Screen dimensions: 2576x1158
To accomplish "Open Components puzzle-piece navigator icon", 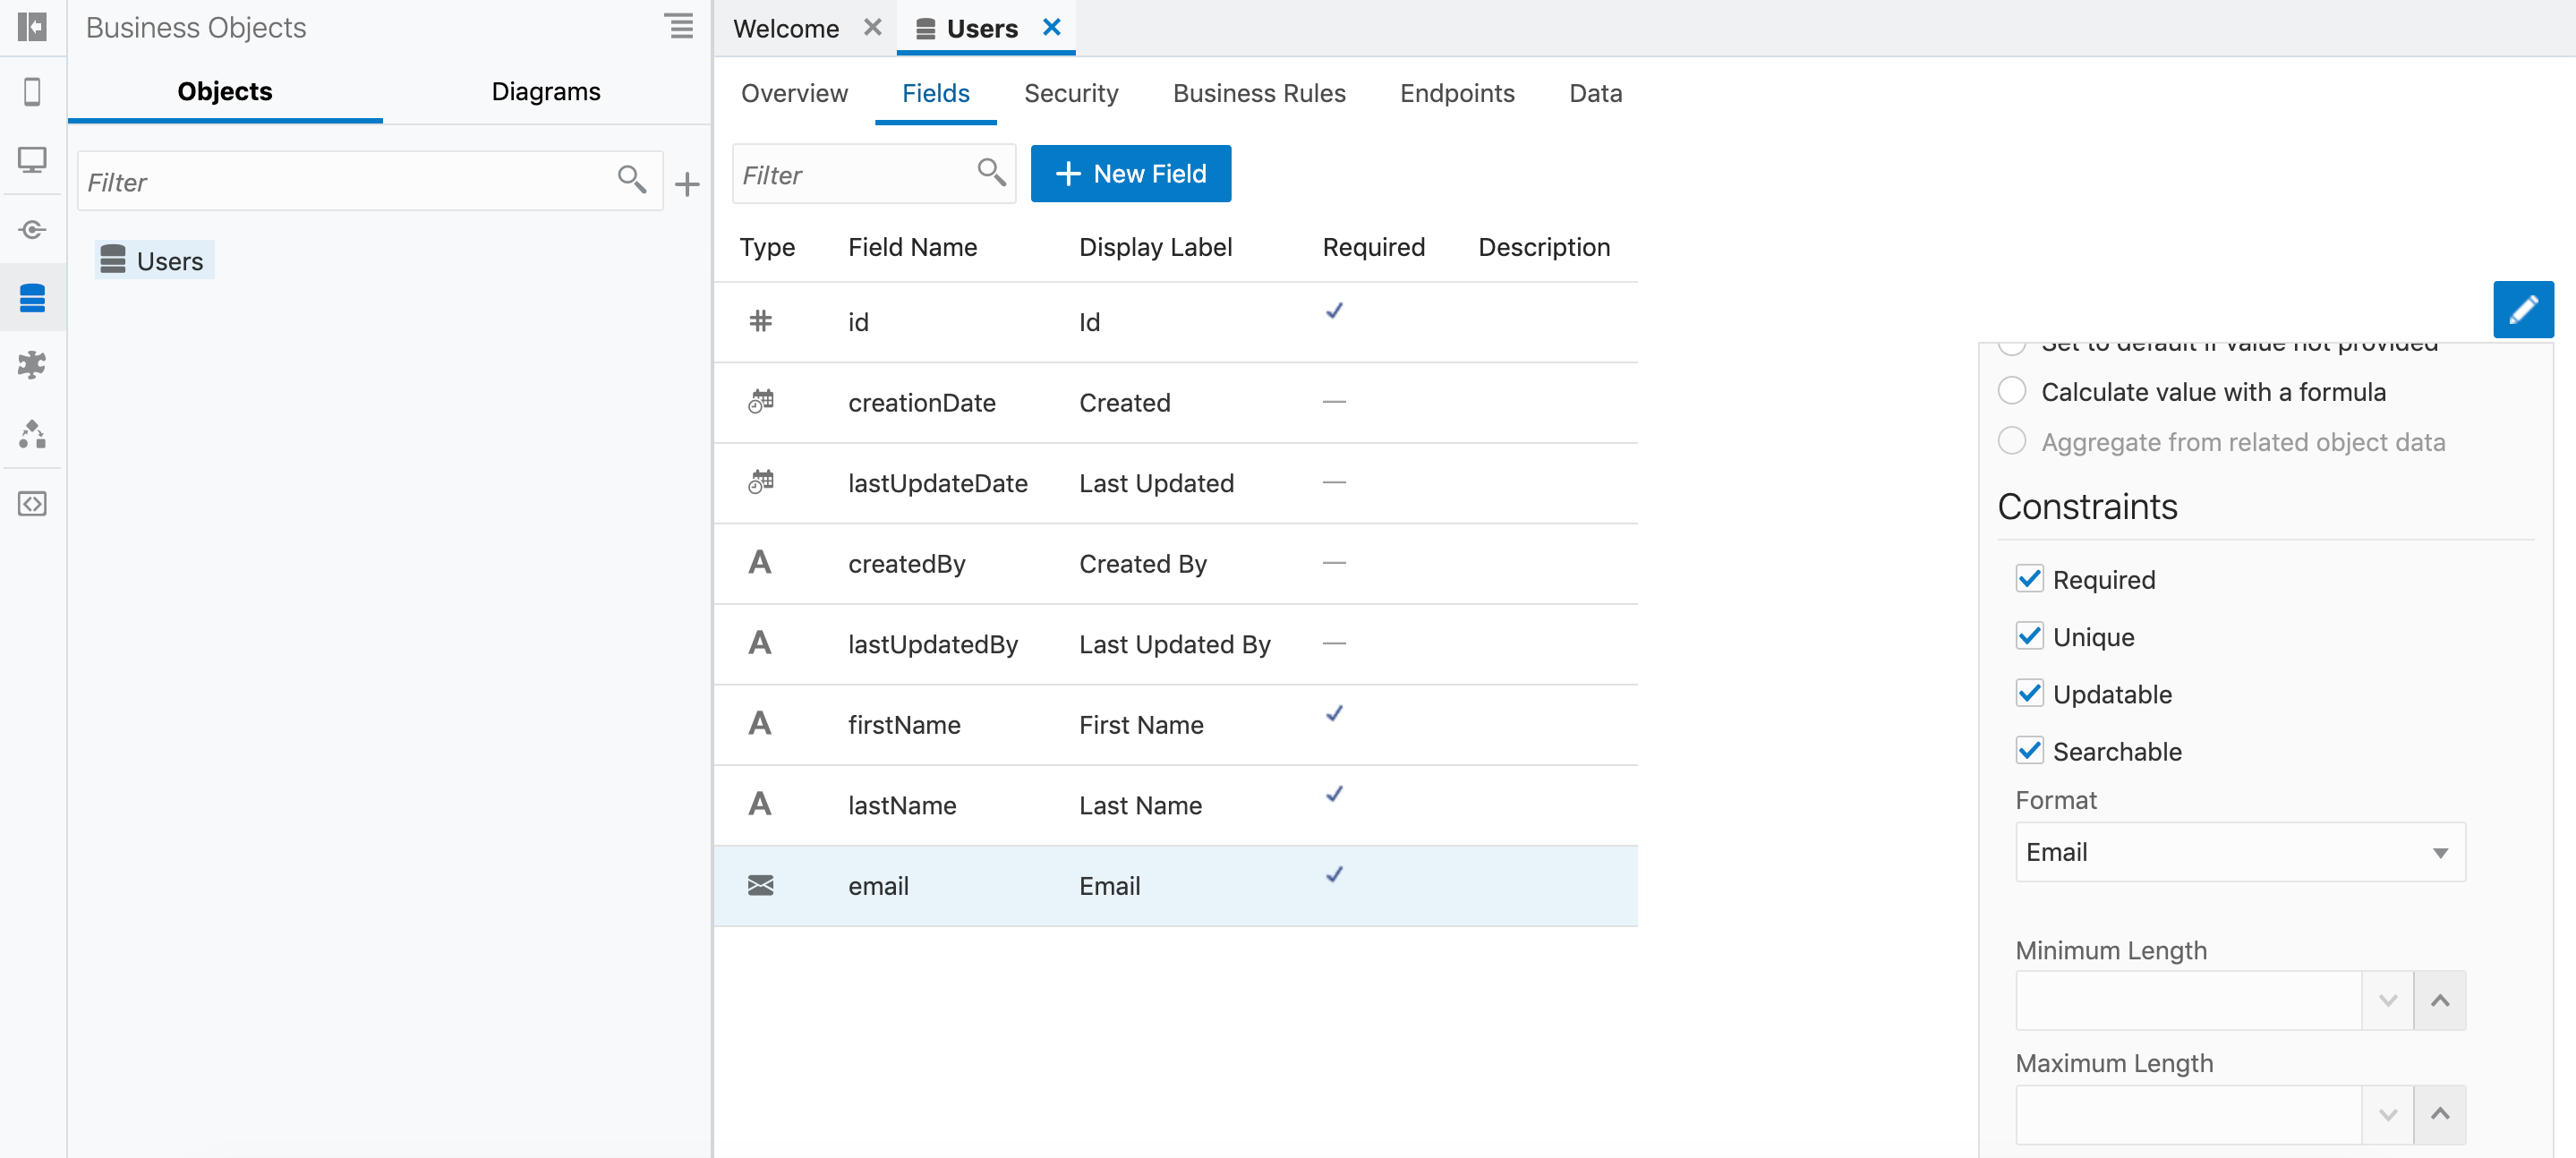I will [32, 365].
